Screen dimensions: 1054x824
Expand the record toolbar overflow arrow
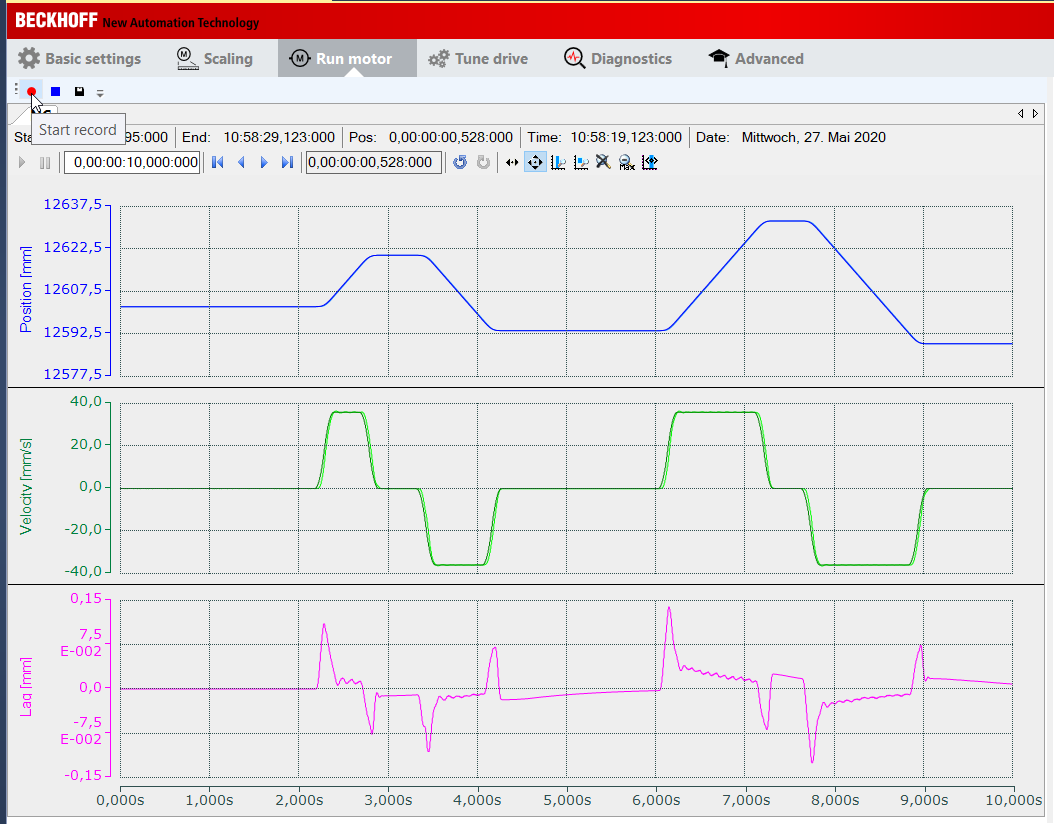100,93
